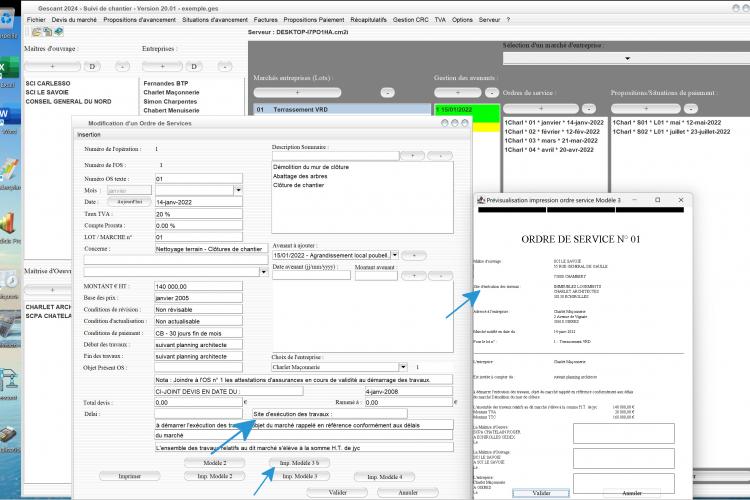This screenshot has width=750, height=500.
Task: Open the TVA menu
Action: (x=440, y=20)
